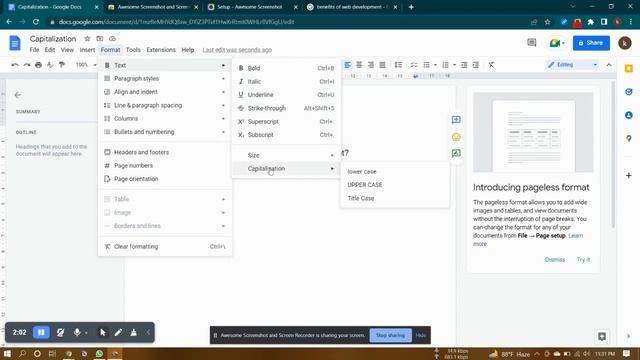The height and width of the screenshot is (360, 640).
Task: Collapse the toolbar with the chevron
Action: pos(609,65)
